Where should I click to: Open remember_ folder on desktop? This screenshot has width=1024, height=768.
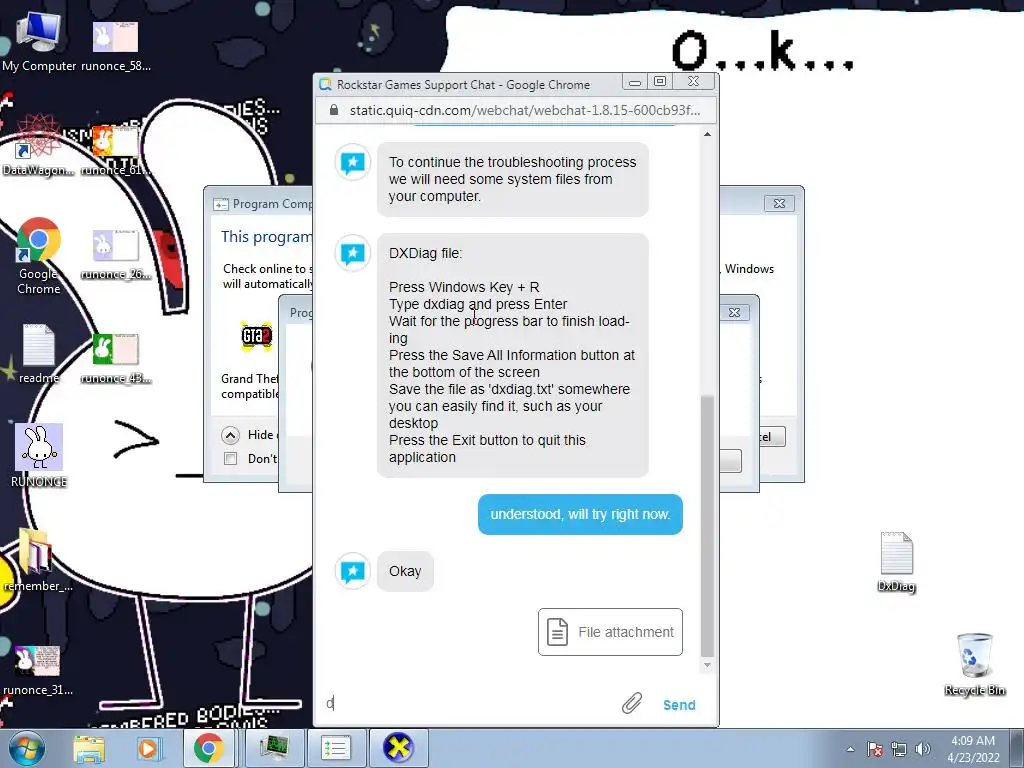click(37, 560)
